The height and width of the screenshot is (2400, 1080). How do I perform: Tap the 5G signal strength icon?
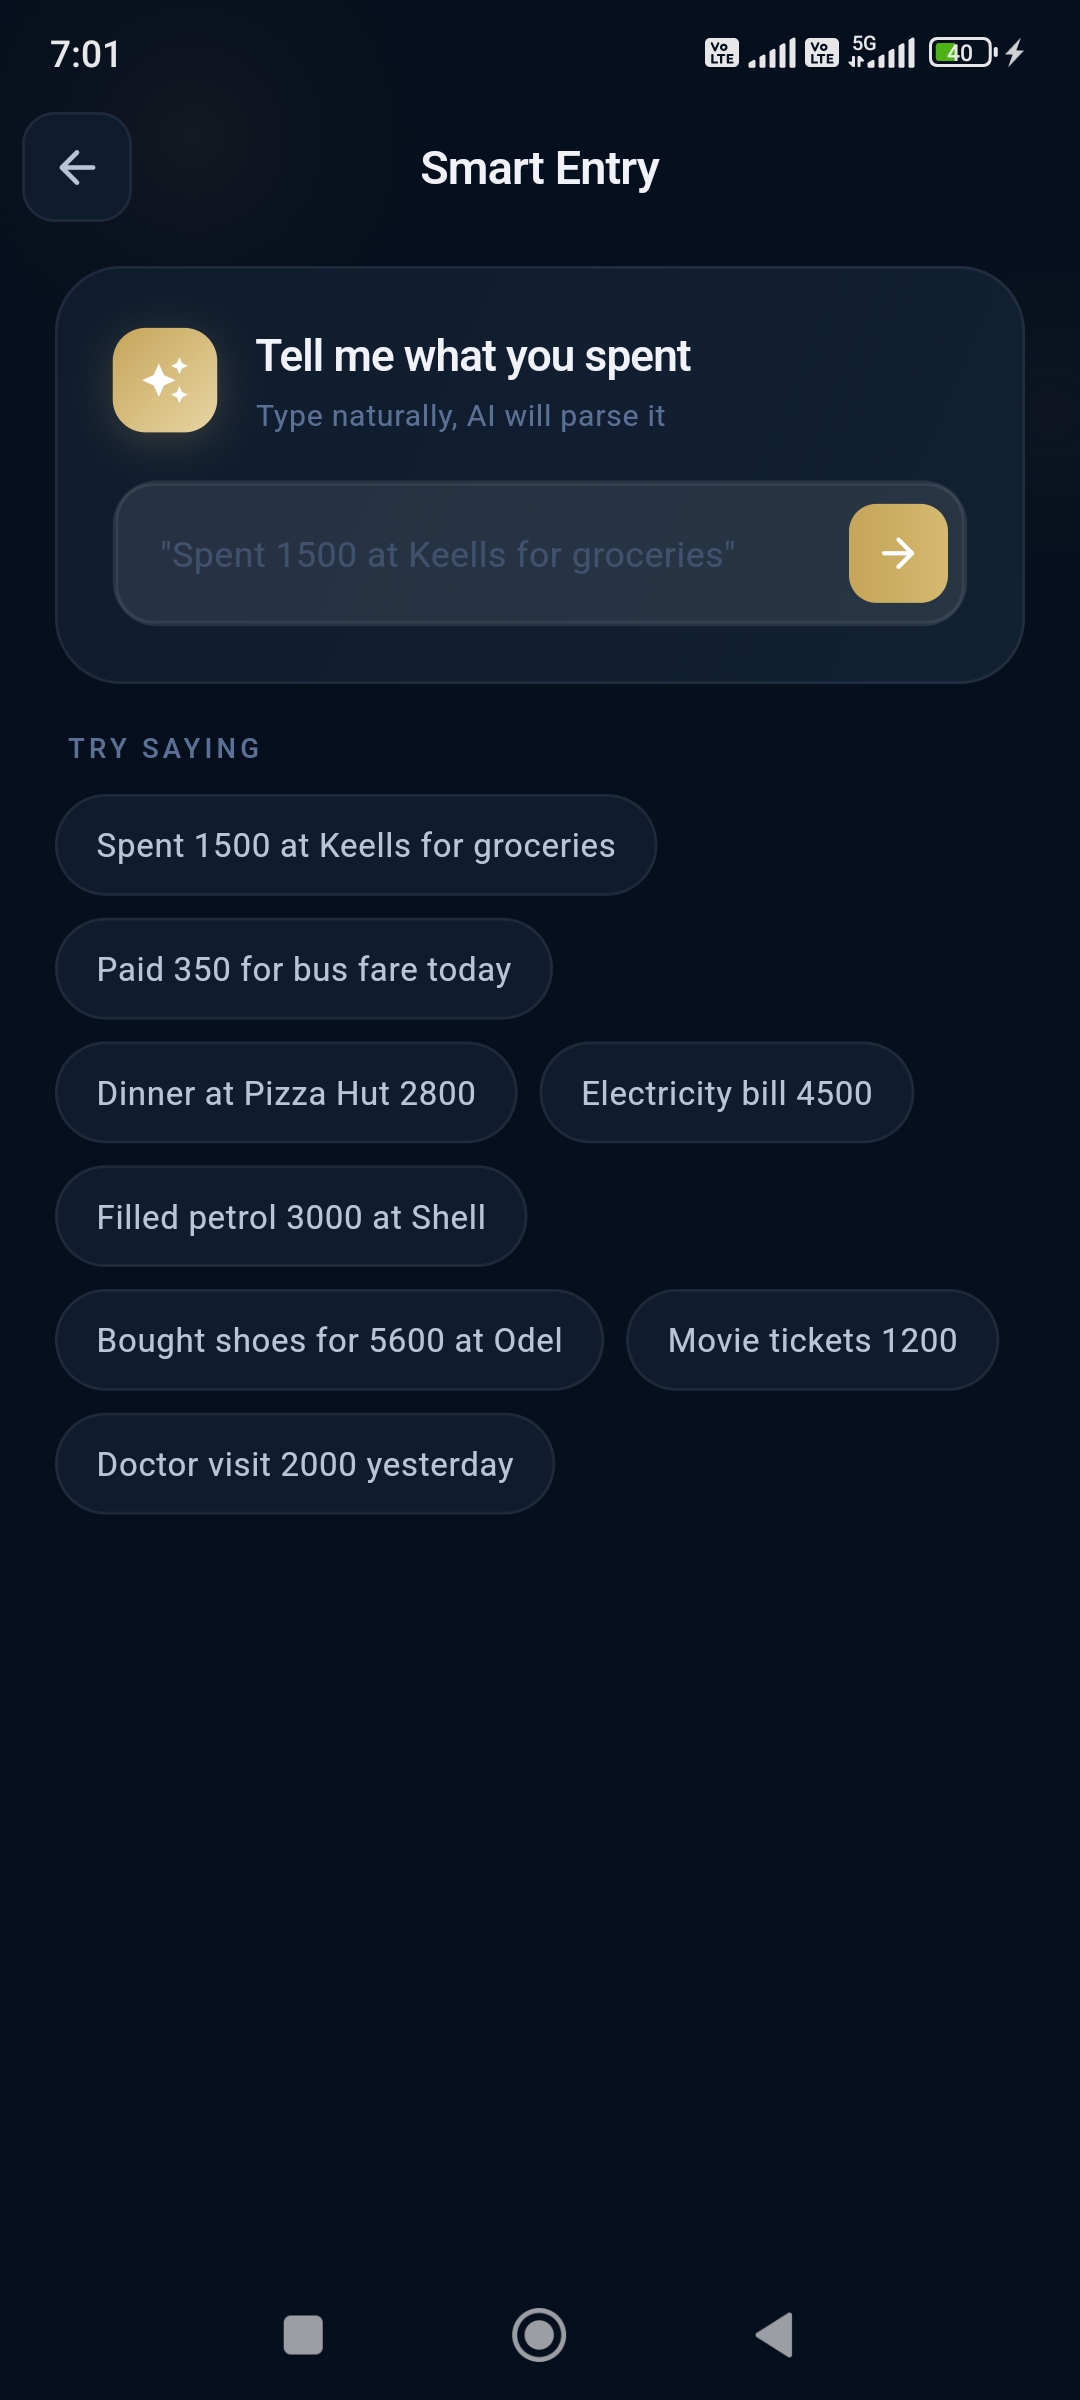coord(882,52)
